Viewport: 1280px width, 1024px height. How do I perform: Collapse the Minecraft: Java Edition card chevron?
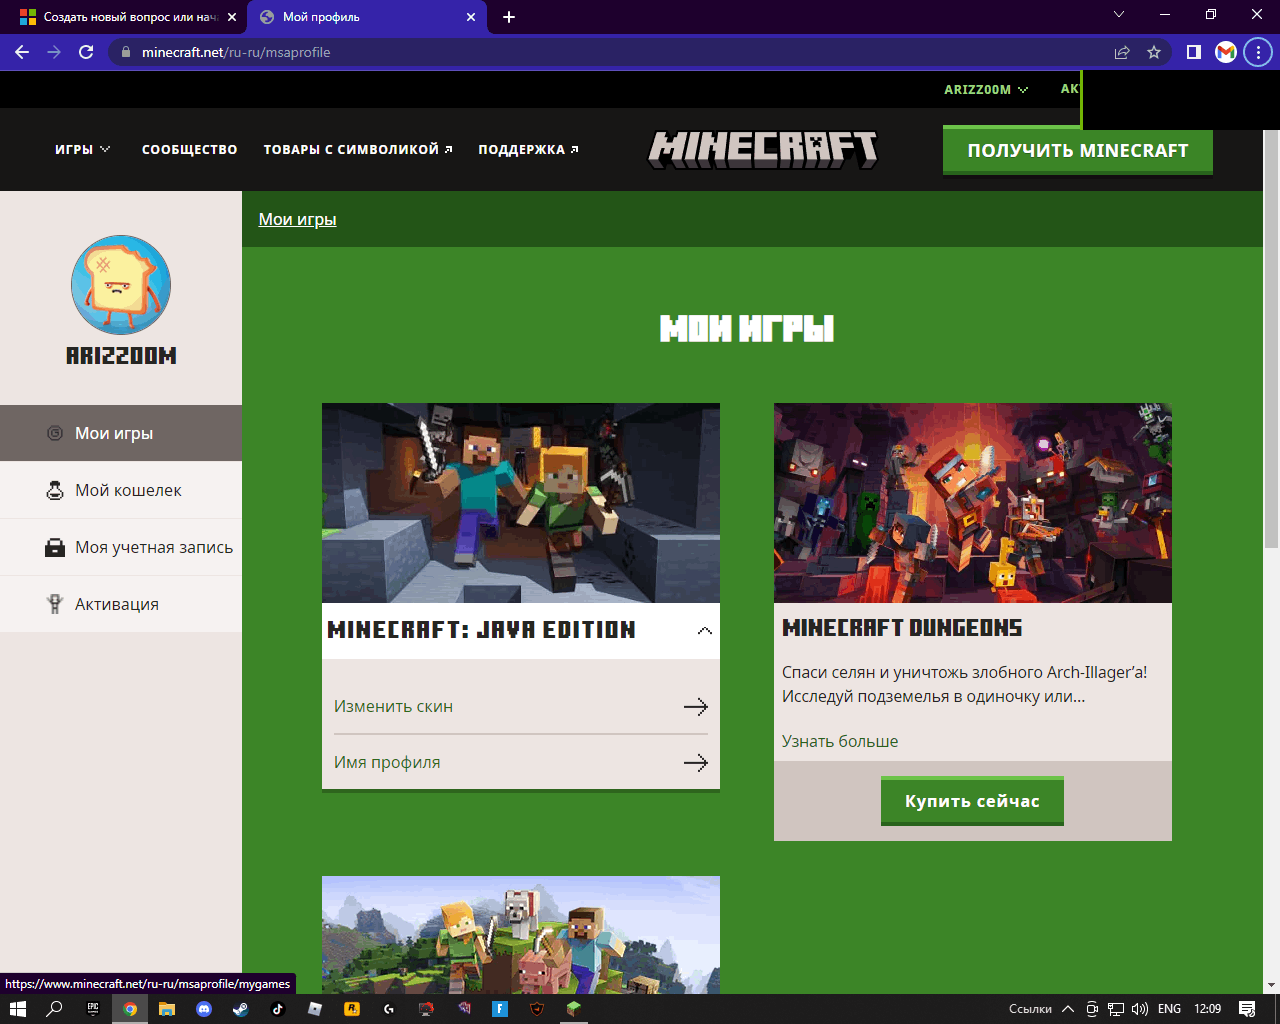tap(704, 631)
